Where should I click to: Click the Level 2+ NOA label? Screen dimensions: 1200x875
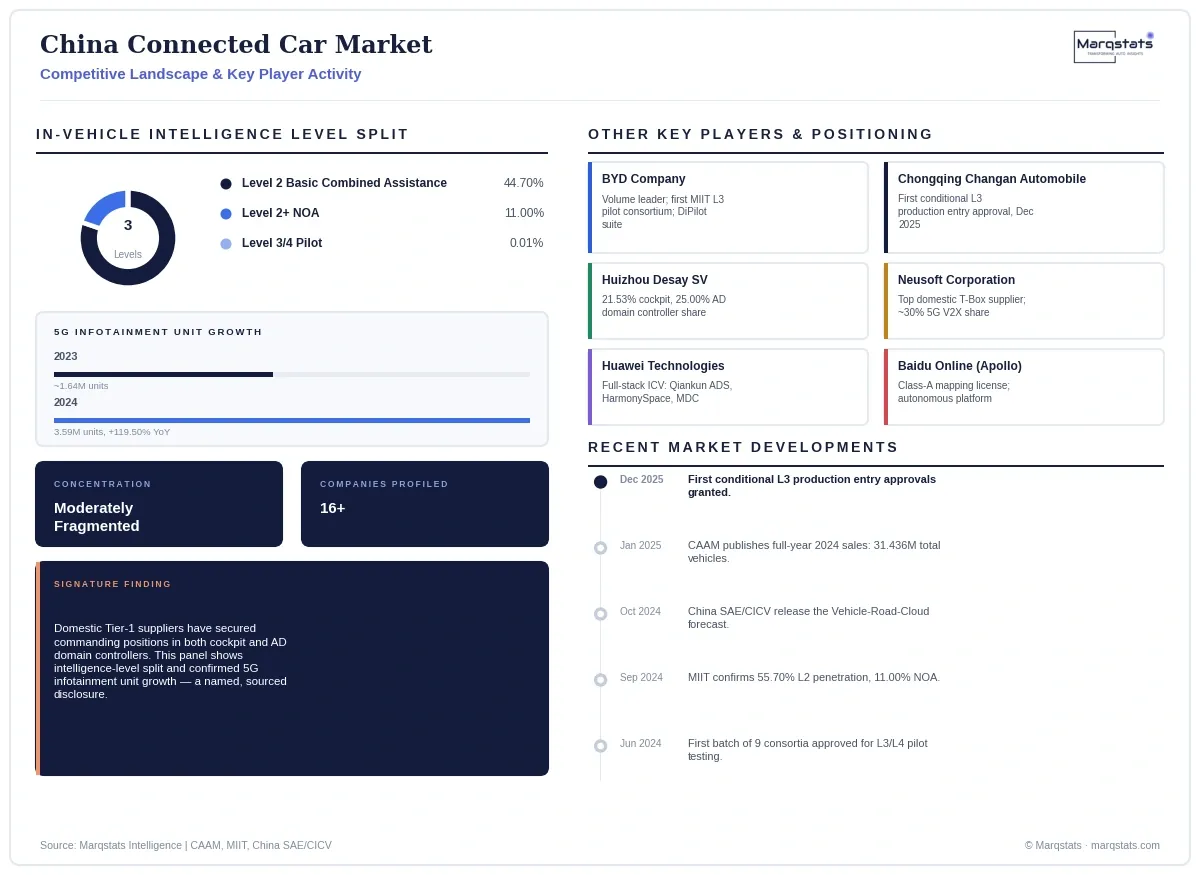click(x=281, y=213)
